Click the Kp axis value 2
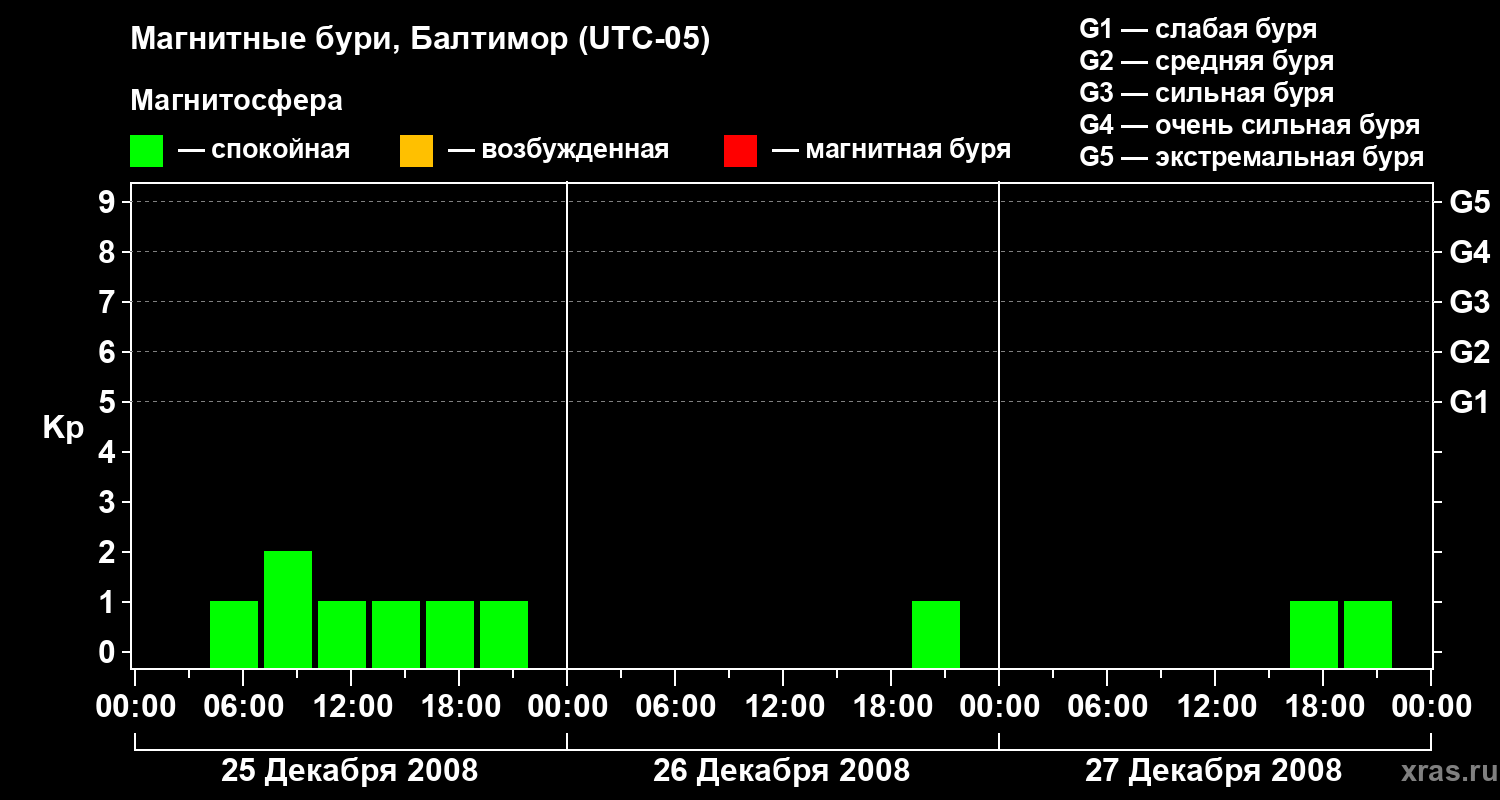Viewport: 1500px width, 800px height. pyautogui.click(x=109, y=553)
